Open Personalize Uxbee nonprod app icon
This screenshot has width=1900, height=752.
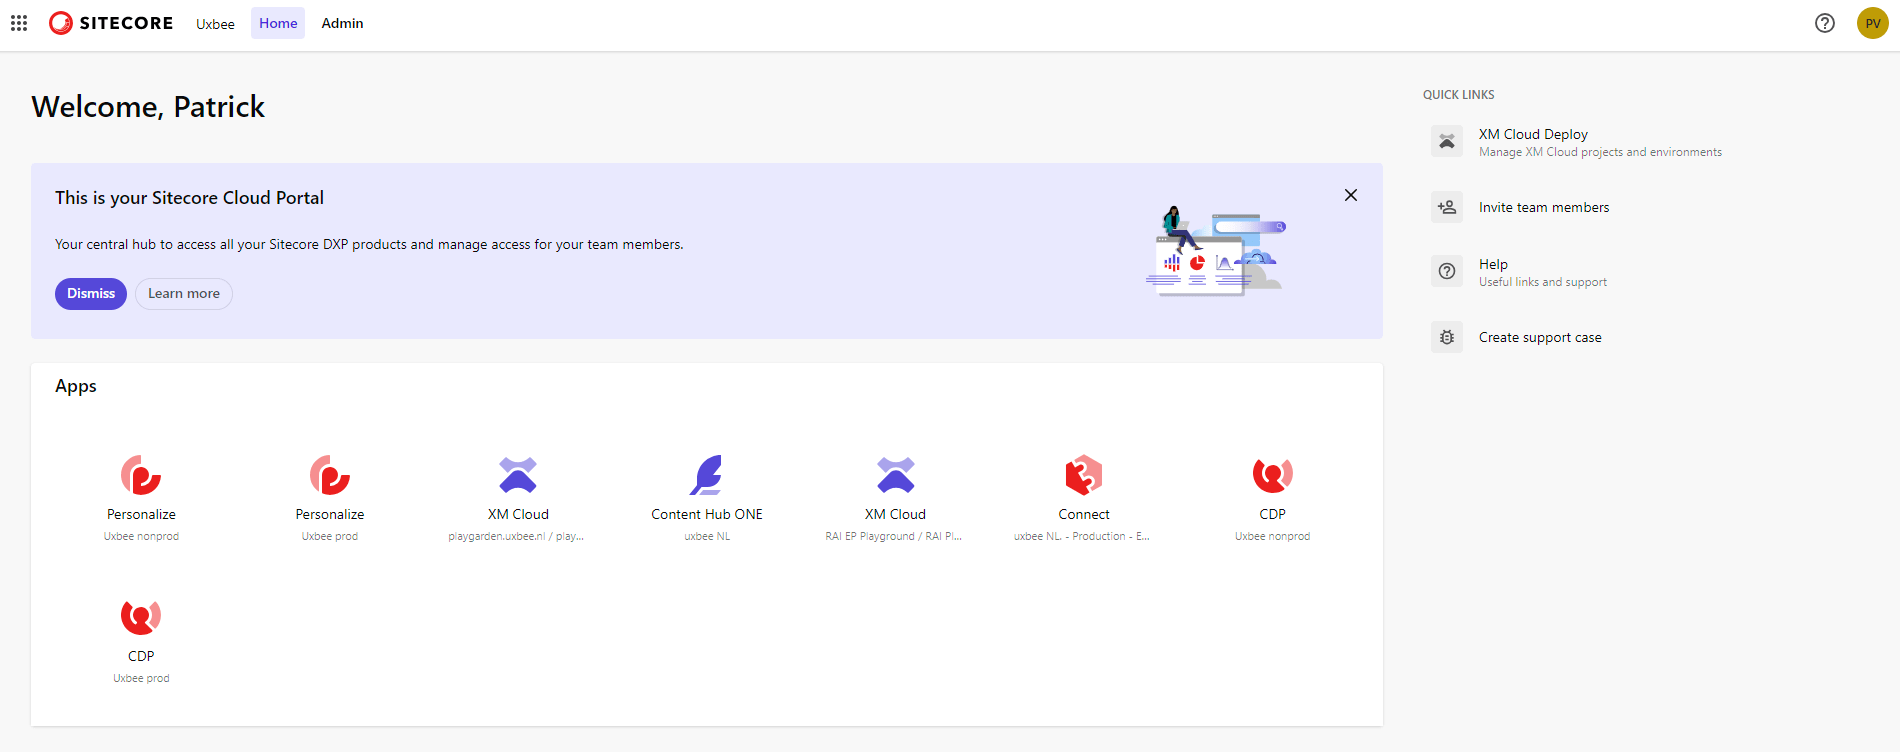click(141, 475)
